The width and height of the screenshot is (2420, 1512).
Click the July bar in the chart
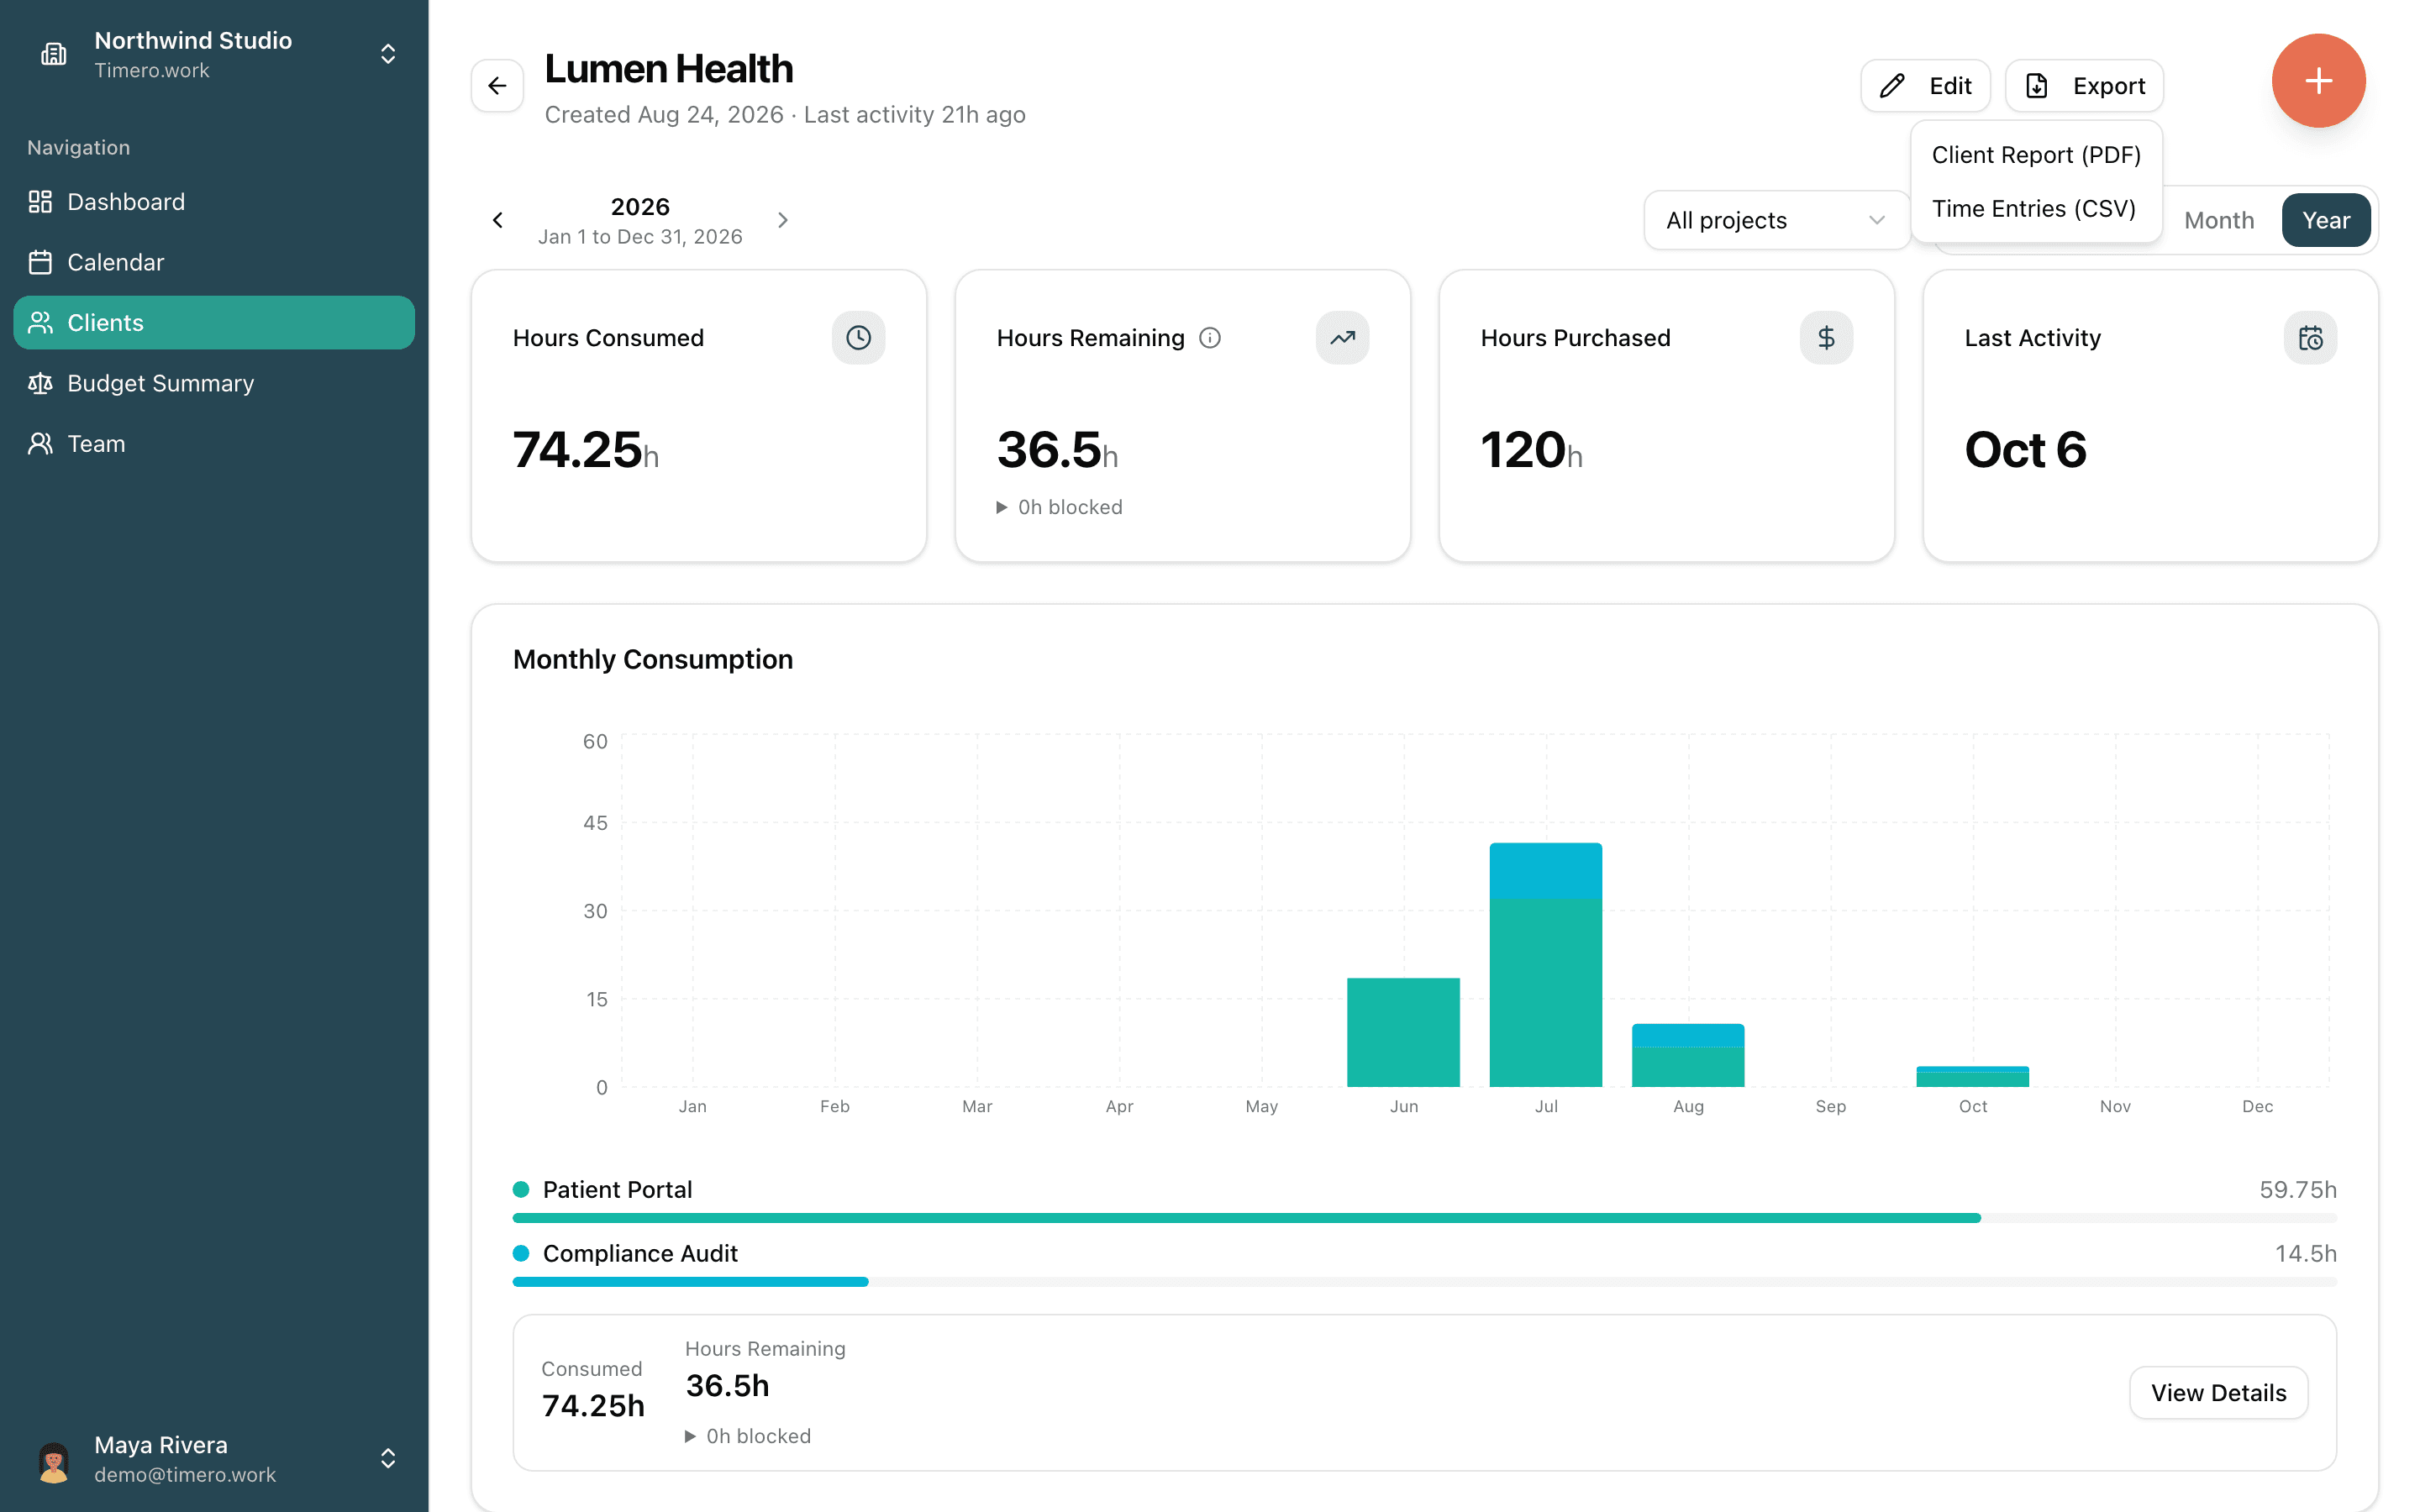click(x=1545, y=965)
